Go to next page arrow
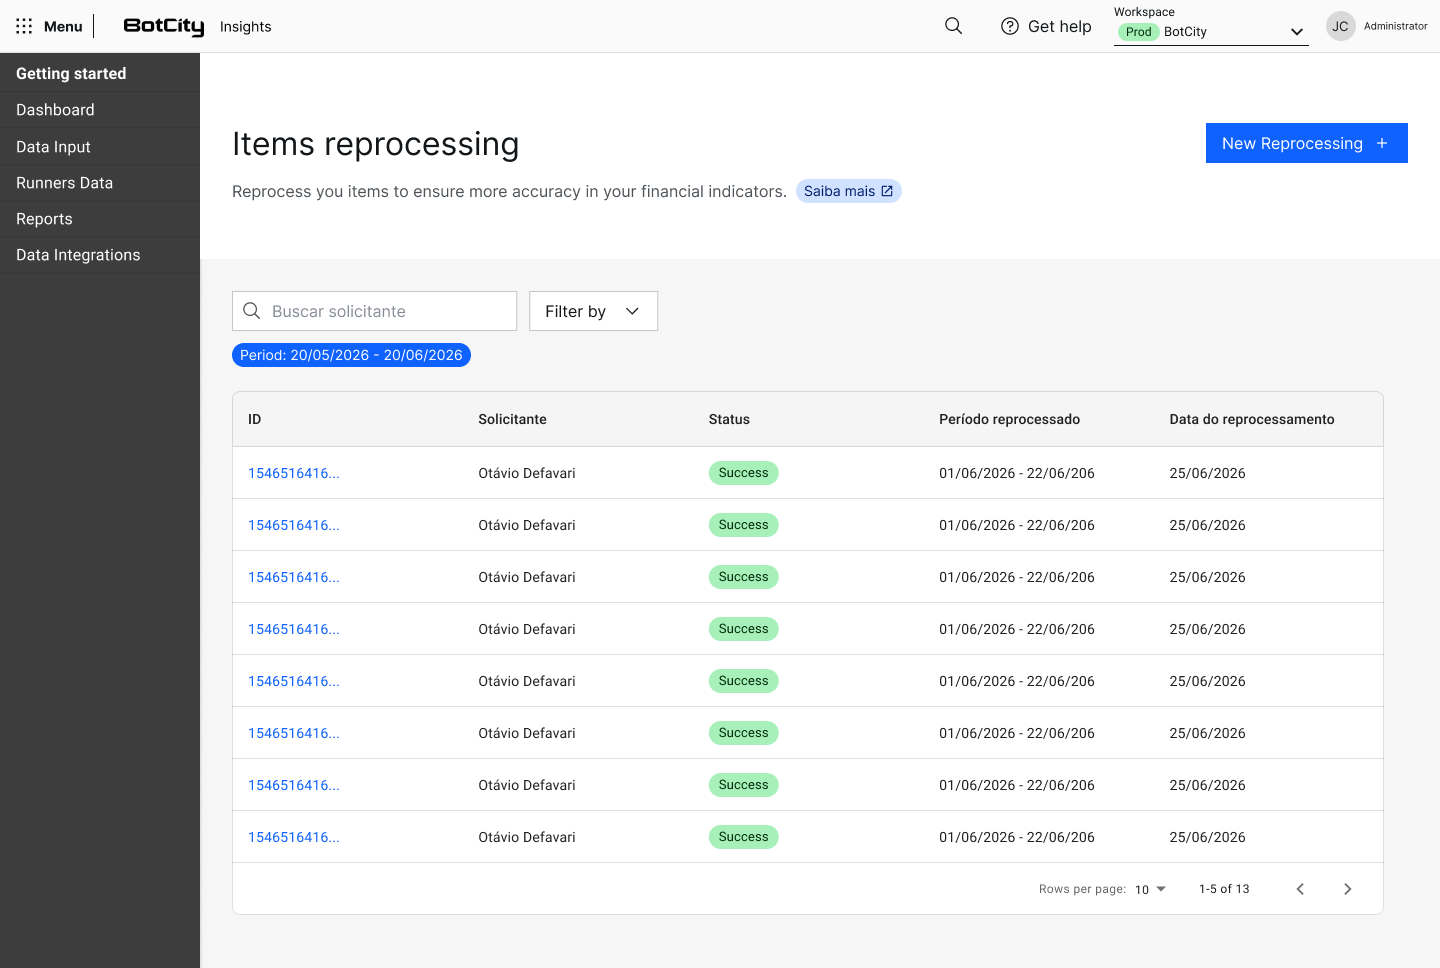Viewport: 1440px width, 968px height. (1347, 889)
